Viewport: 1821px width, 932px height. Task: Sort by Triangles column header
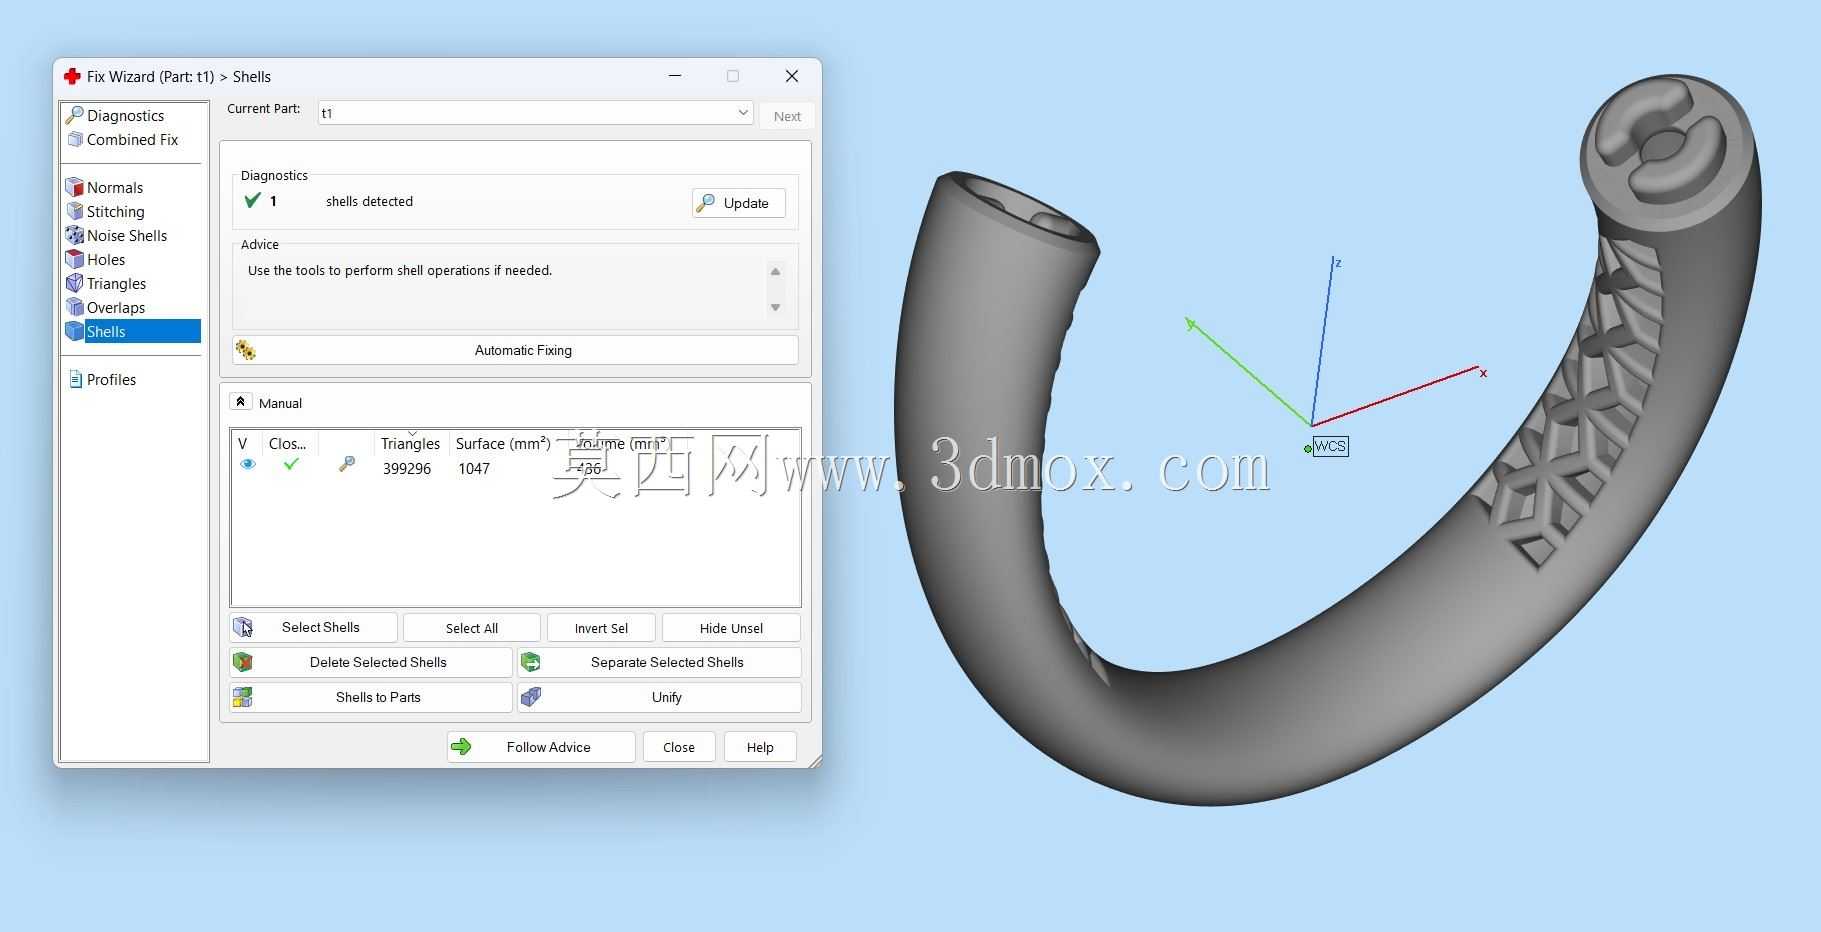click(410, 444)
